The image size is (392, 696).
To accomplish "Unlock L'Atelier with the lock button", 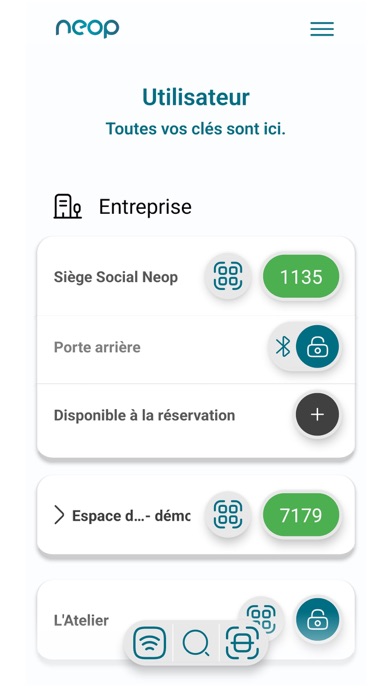I will [317, 620].
